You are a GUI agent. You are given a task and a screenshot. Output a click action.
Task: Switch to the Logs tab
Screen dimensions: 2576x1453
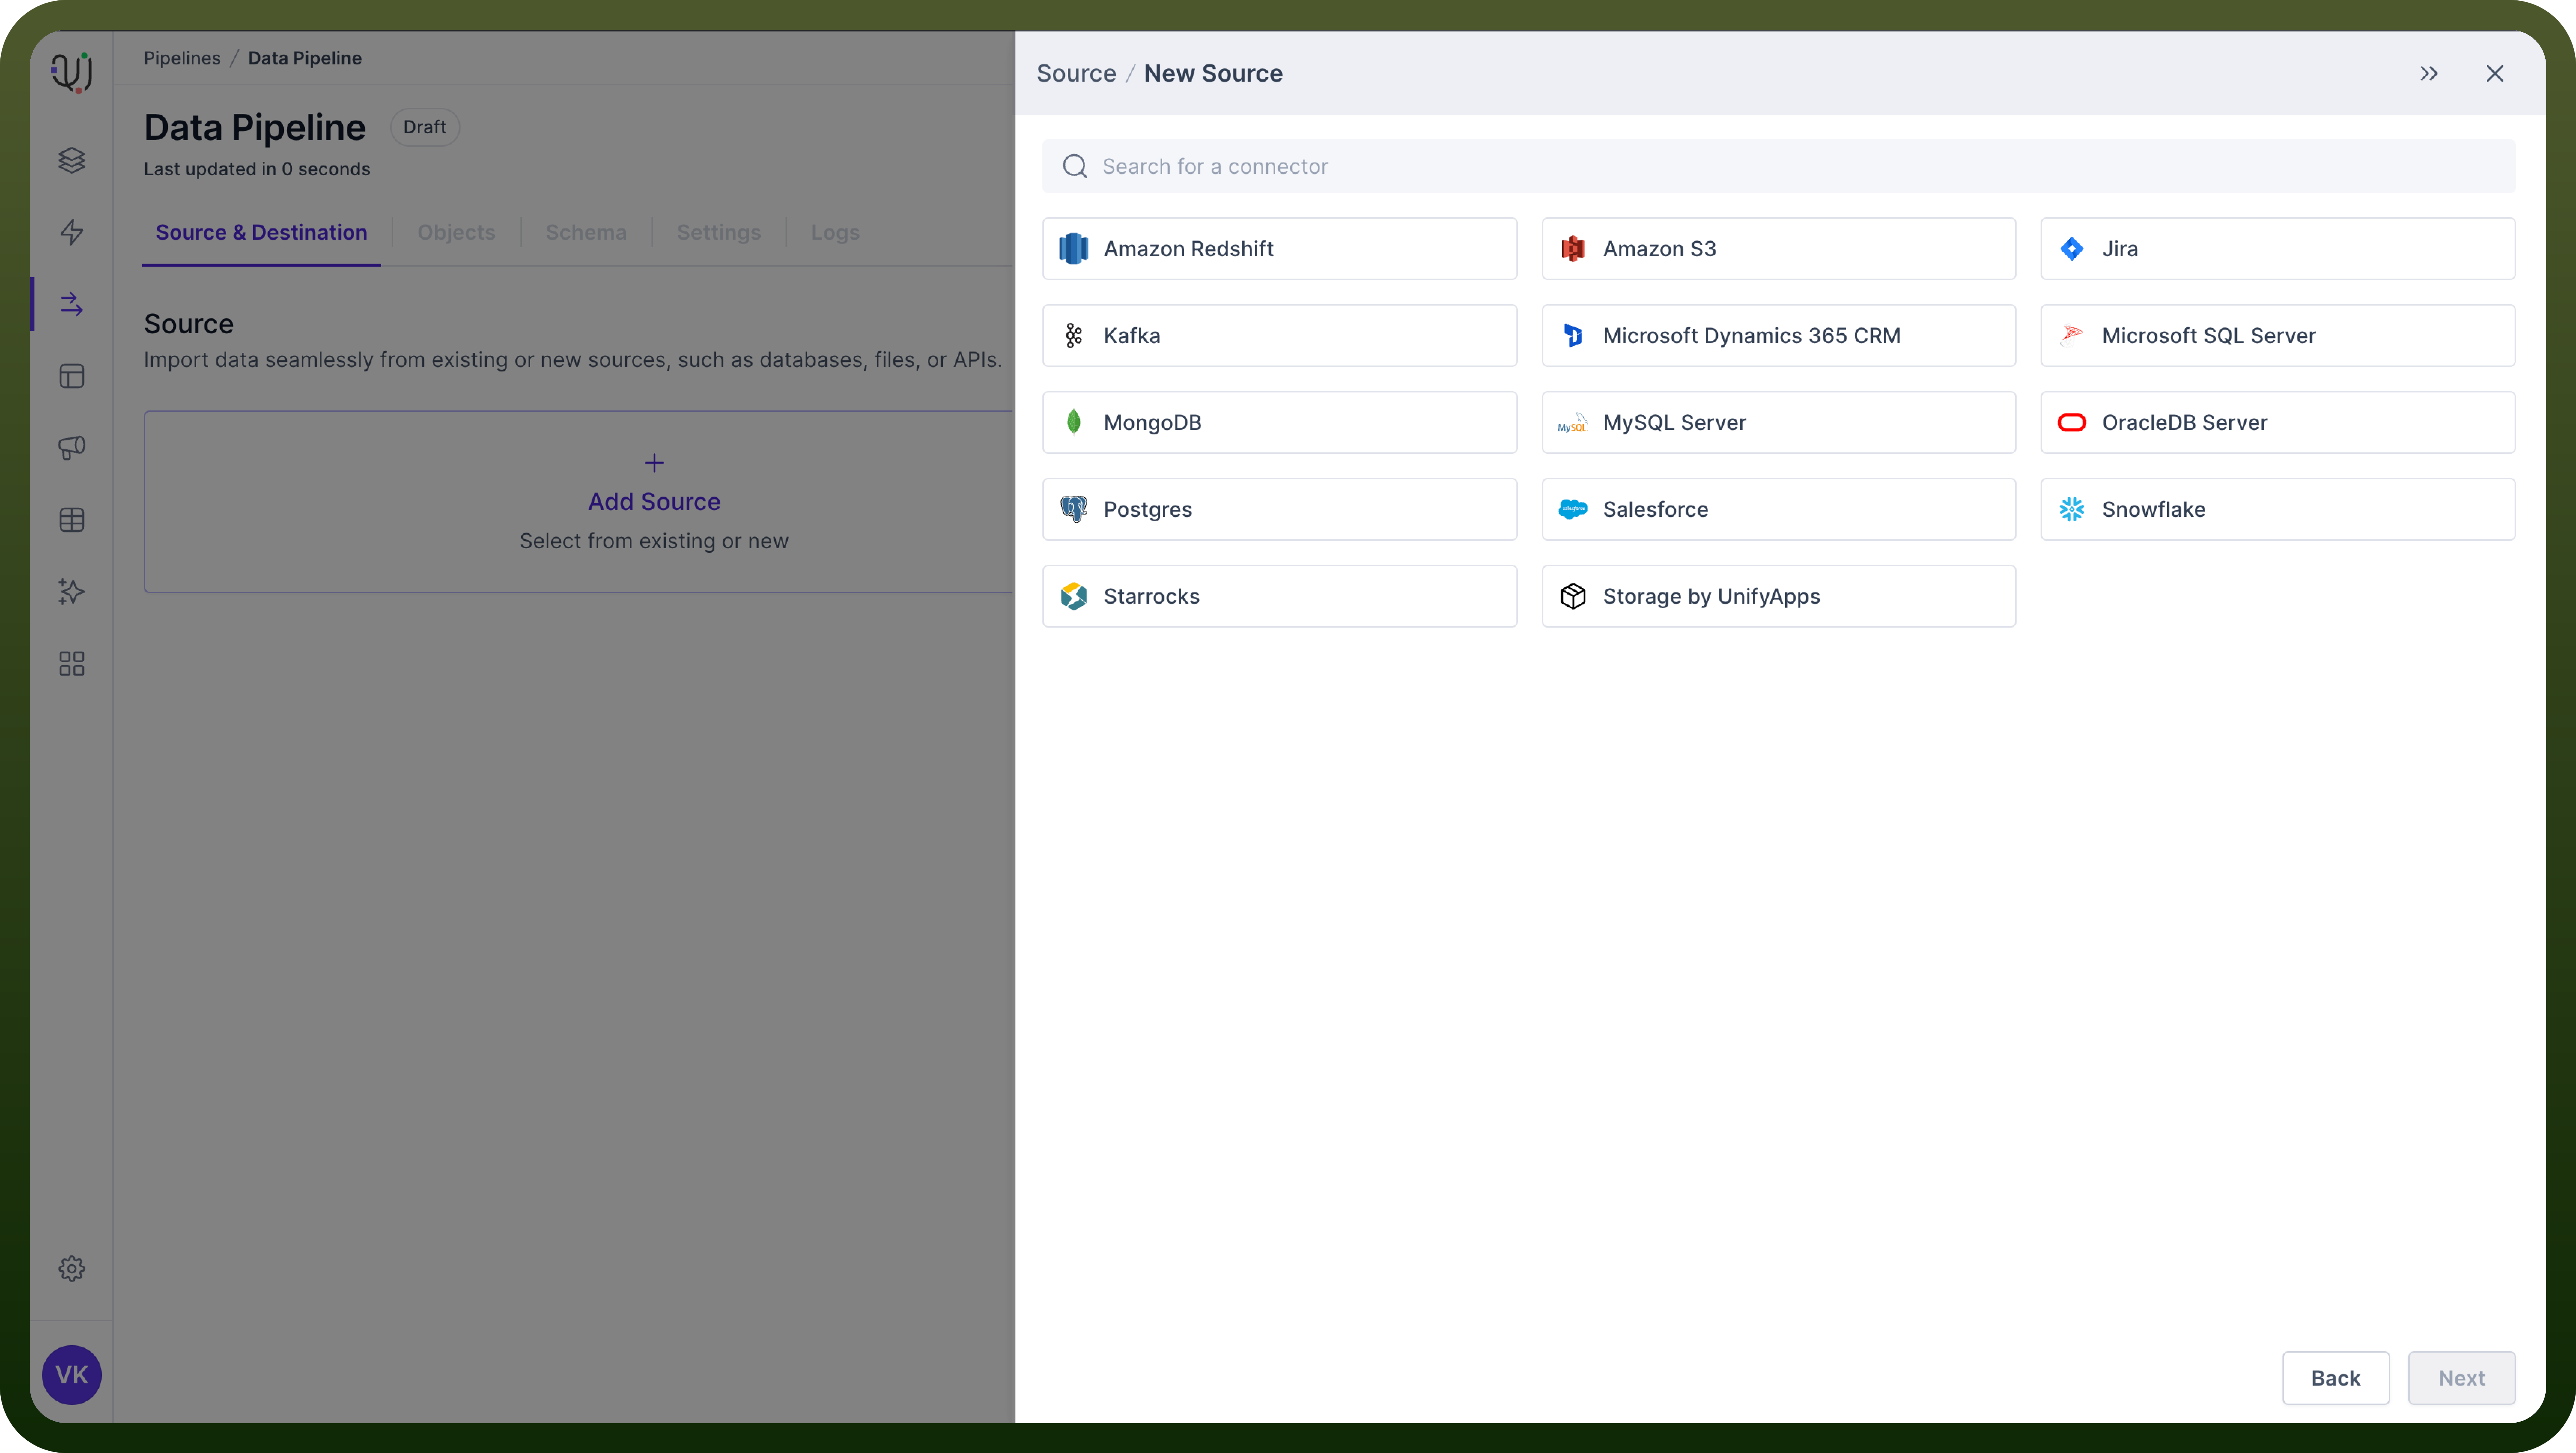pyautogui.click(x=835, y=232)
